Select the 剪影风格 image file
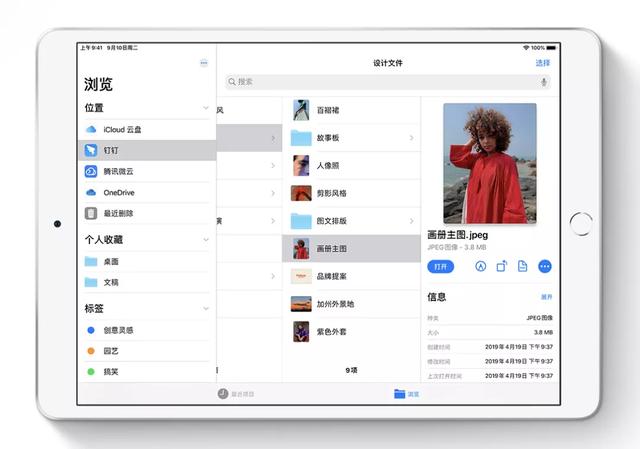The height and width of the screenshot is (449, 640). [x=351, y=193]
